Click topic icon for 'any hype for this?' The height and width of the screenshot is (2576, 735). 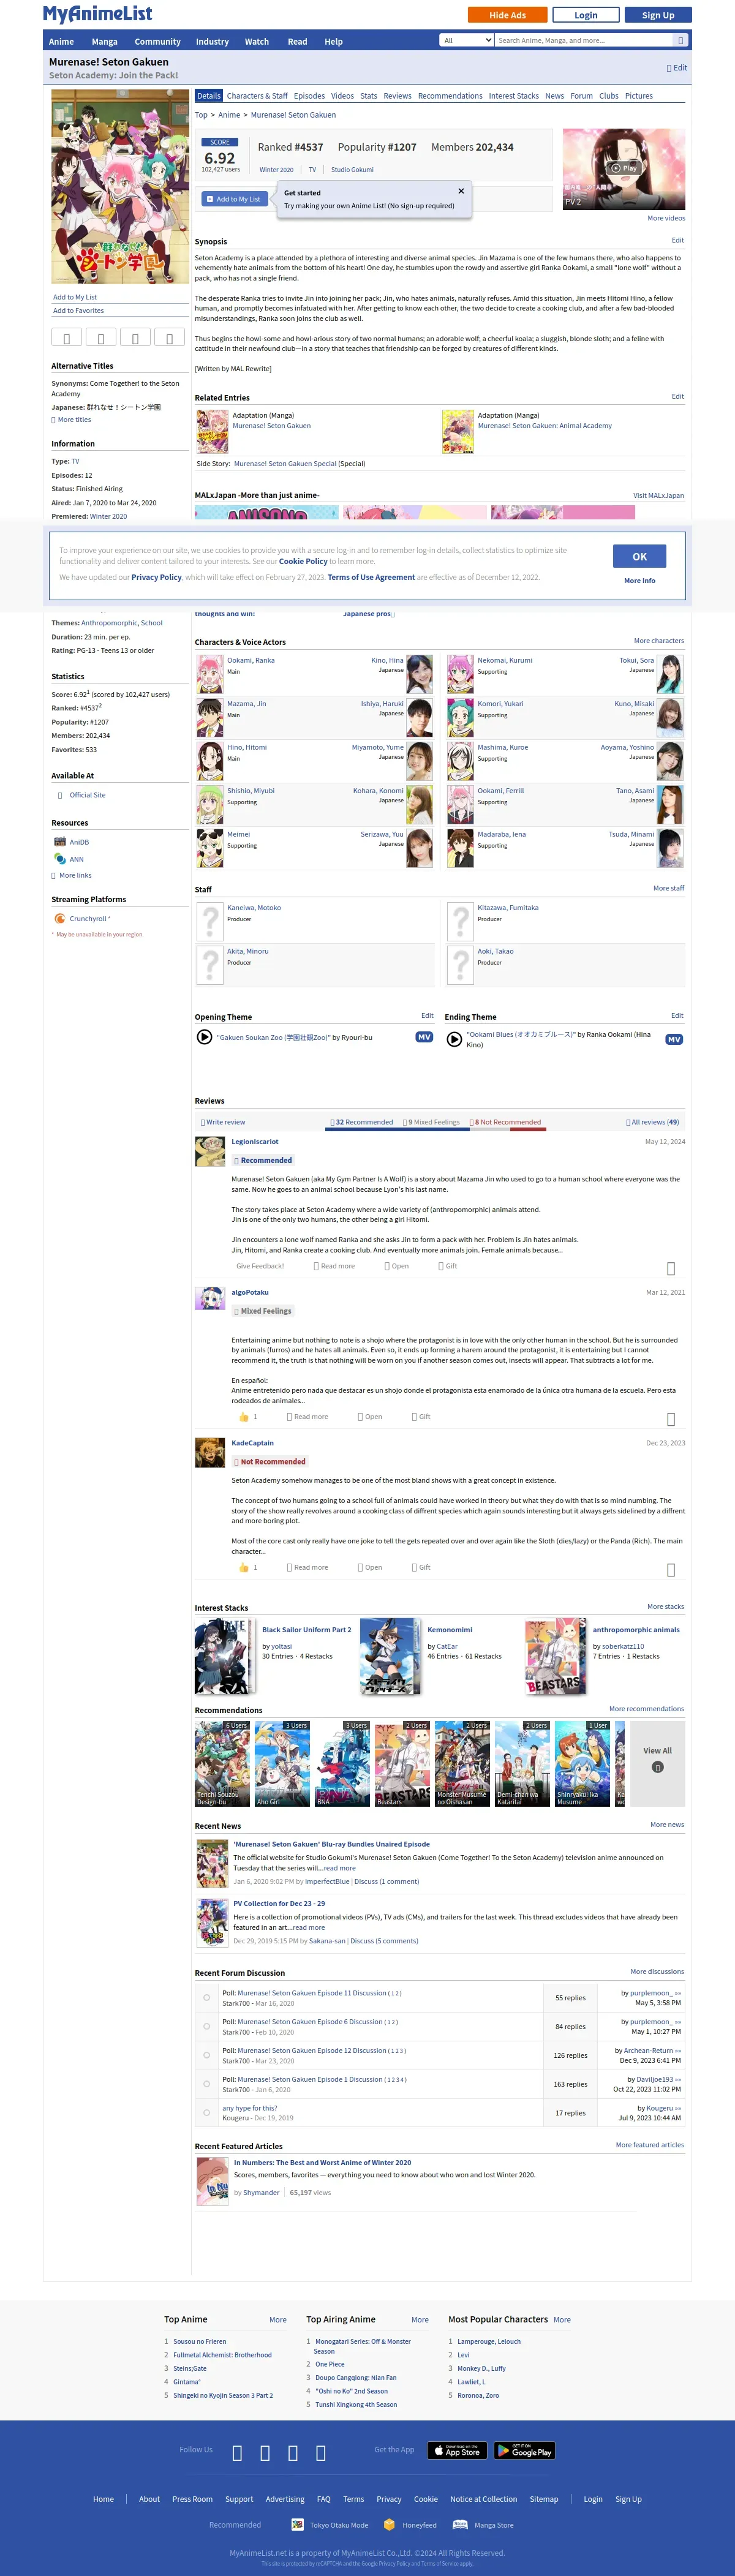207,2113
